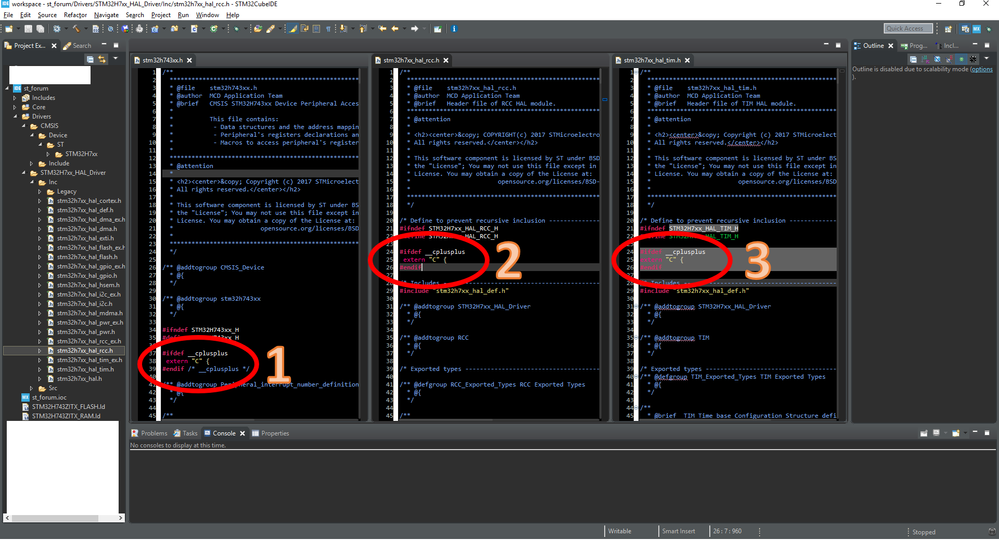Toggle Hide Static Members in Outline toolbar
999x540 pixels.
coord(949,59)
